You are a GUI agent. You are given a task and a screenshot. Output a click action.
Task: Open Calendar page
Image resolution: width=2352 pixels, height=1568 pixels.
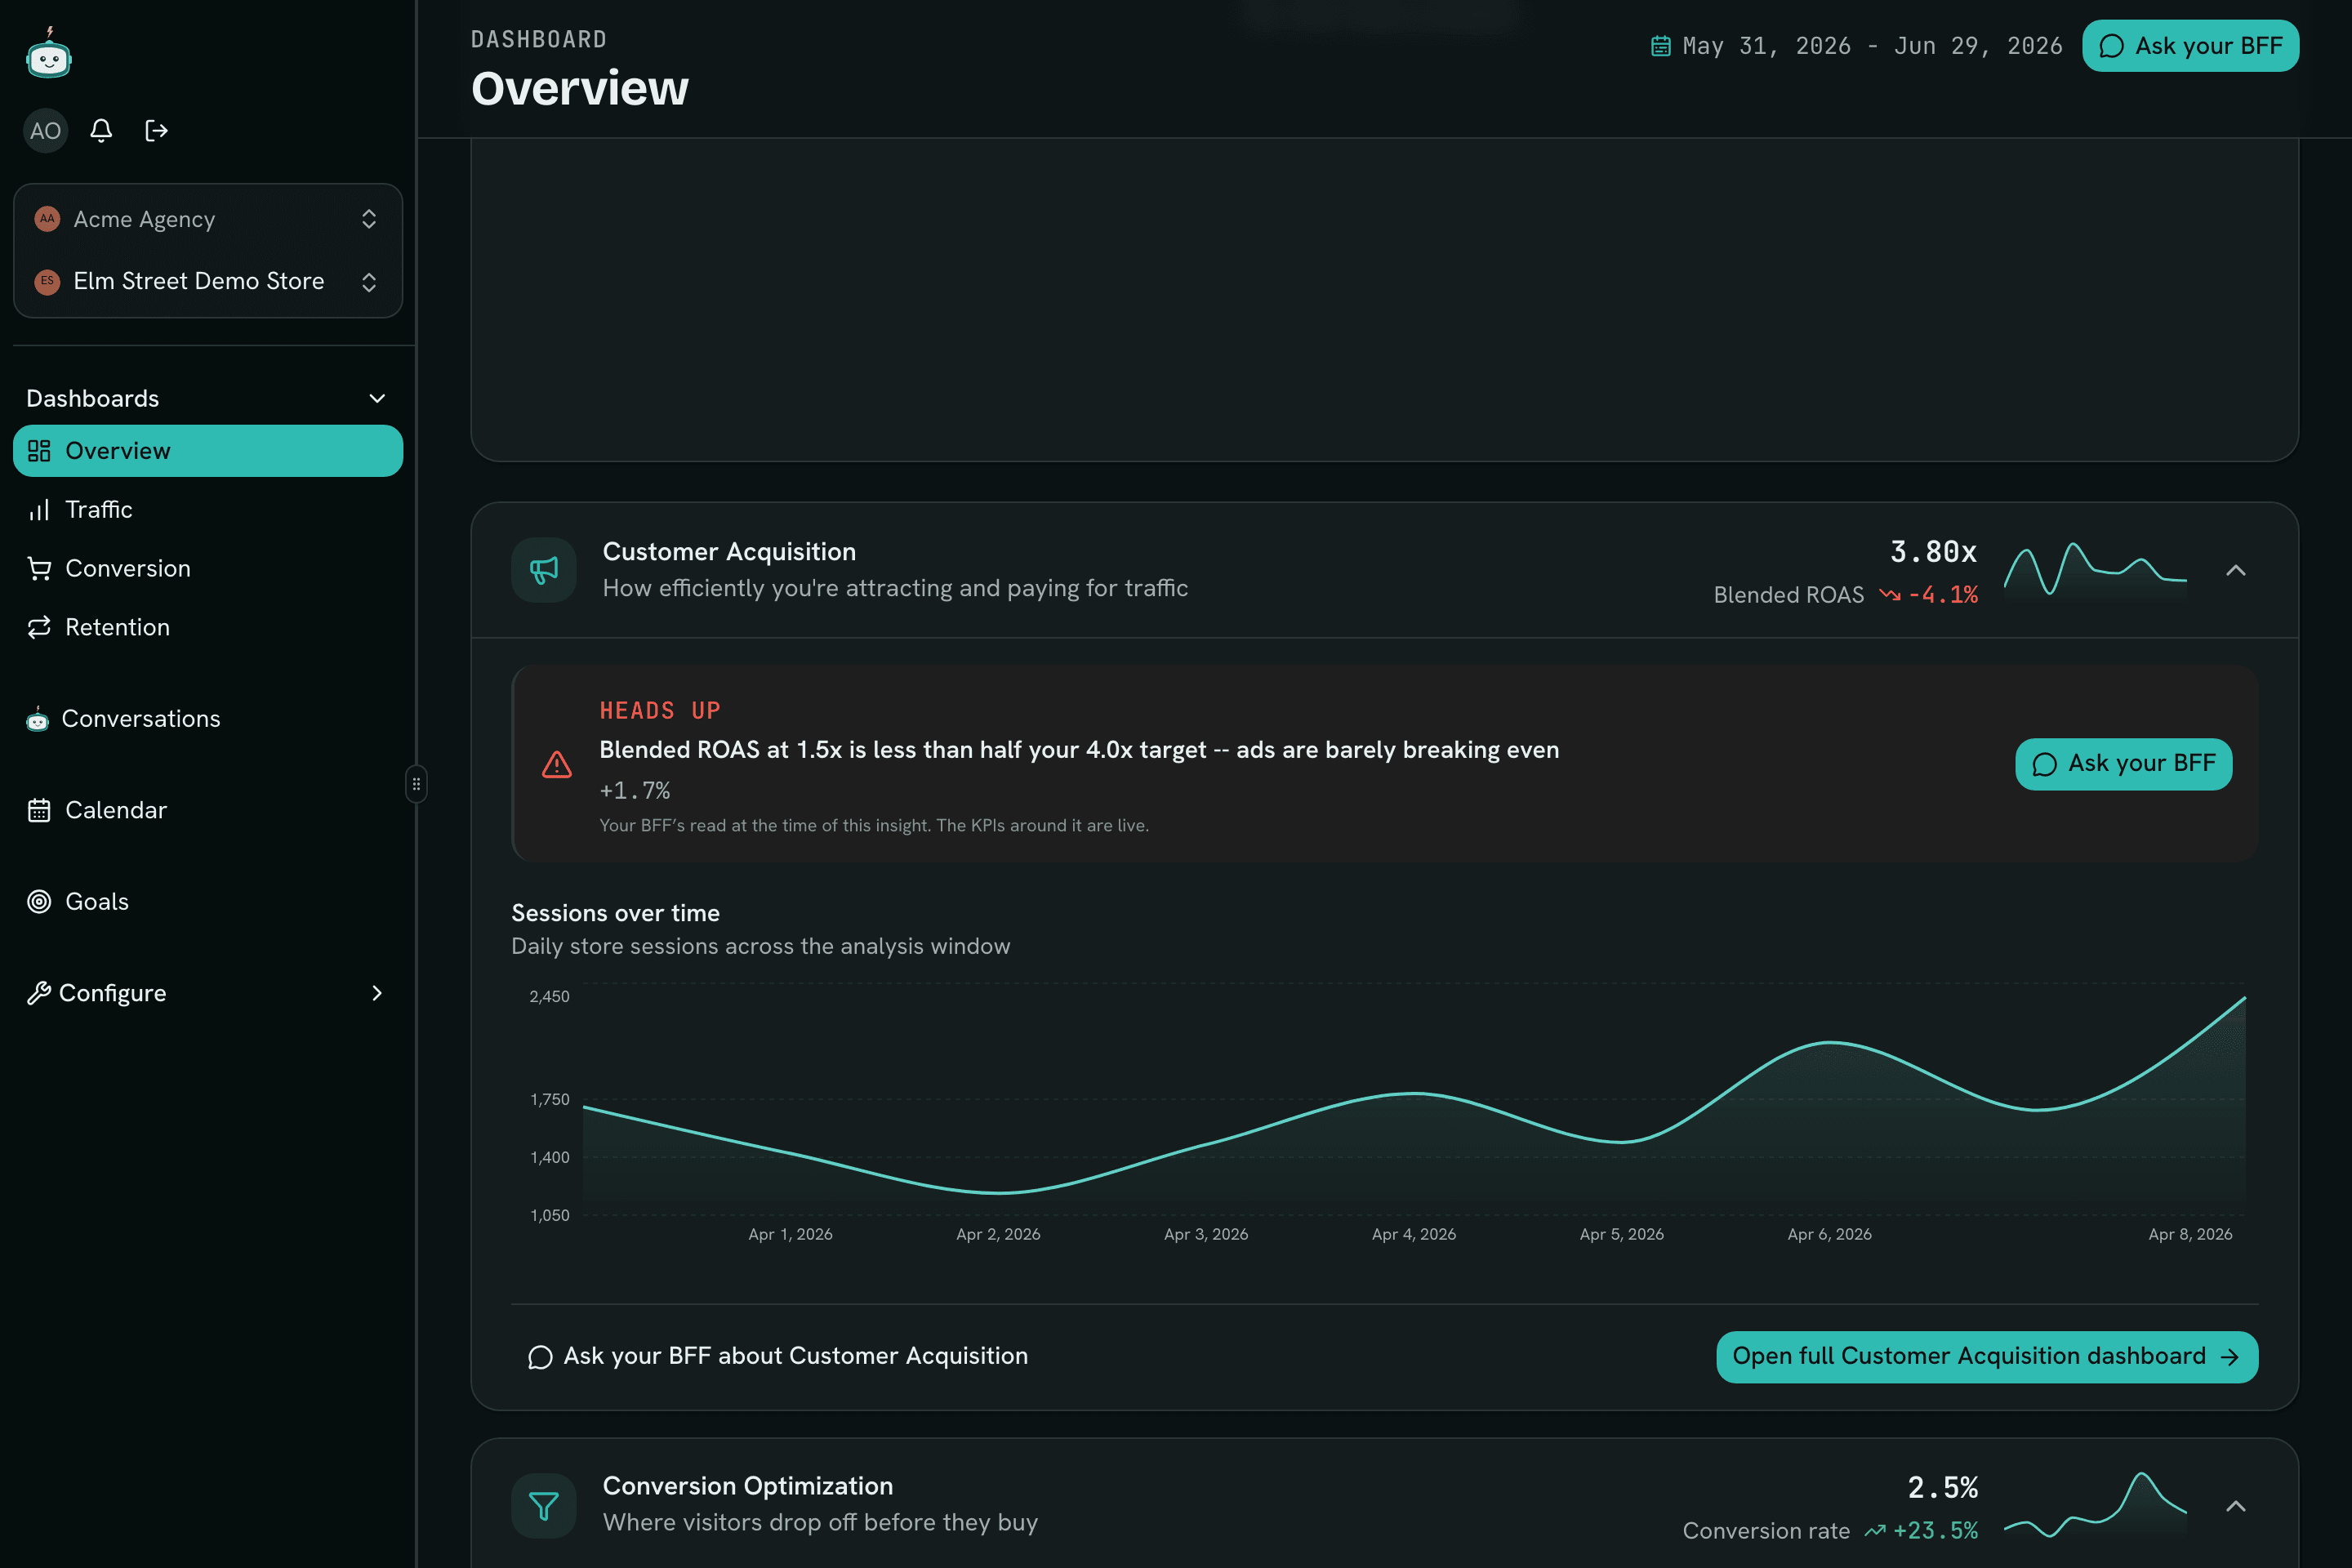point(208,810)
